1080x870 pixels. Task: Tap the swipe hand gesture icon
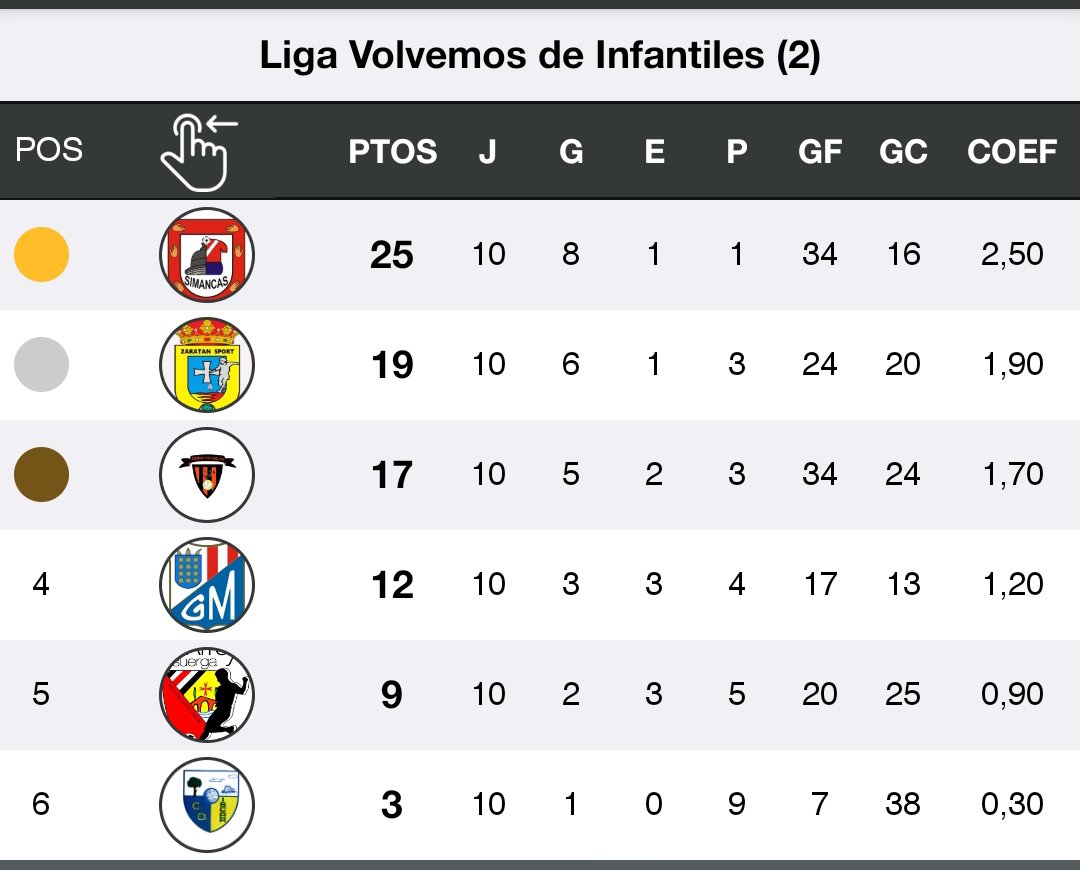[199, 152]
